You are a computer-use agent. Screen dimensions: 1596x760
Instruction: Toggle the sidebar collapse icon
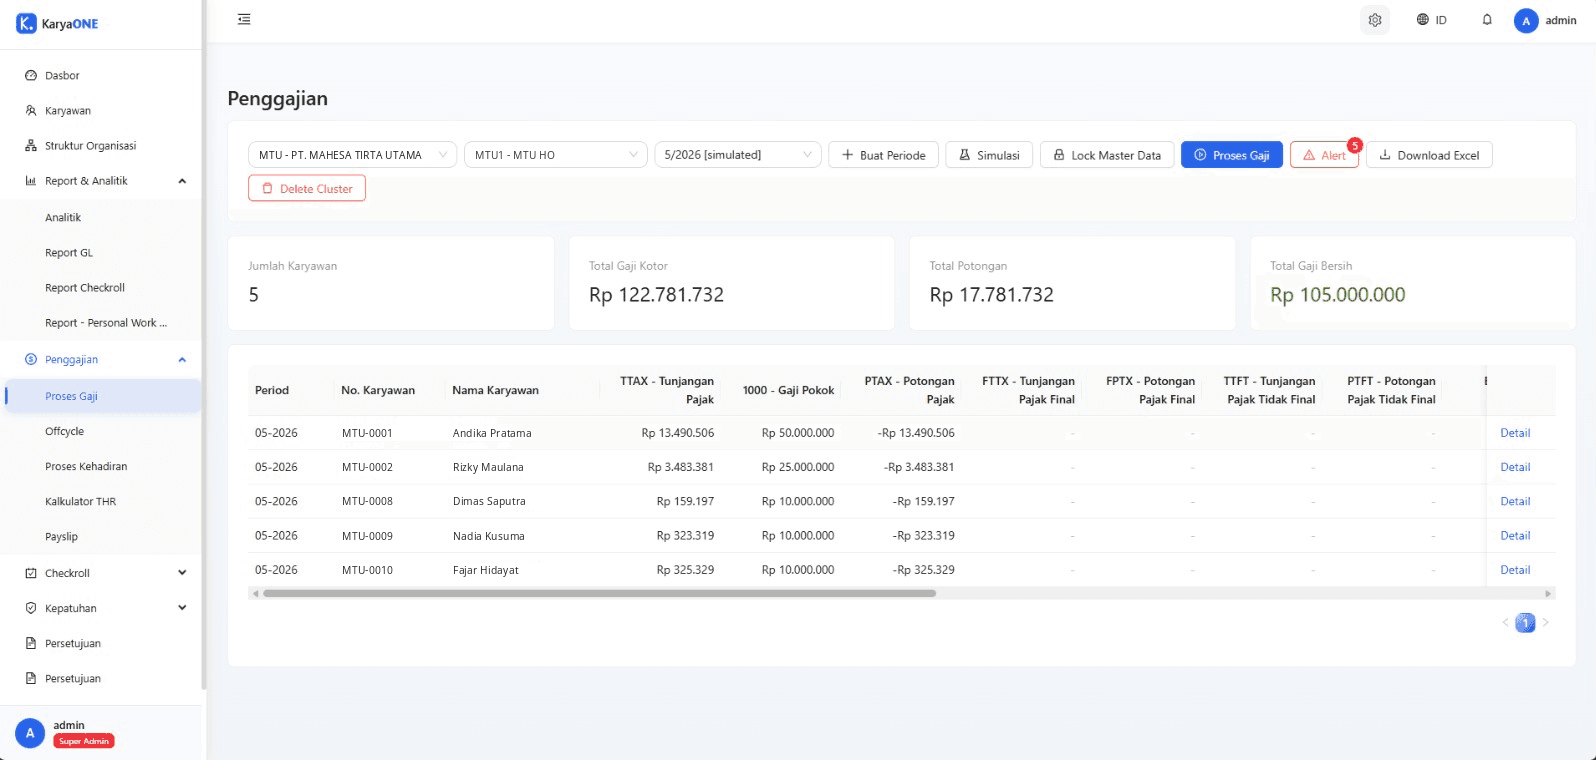(244, 19)
